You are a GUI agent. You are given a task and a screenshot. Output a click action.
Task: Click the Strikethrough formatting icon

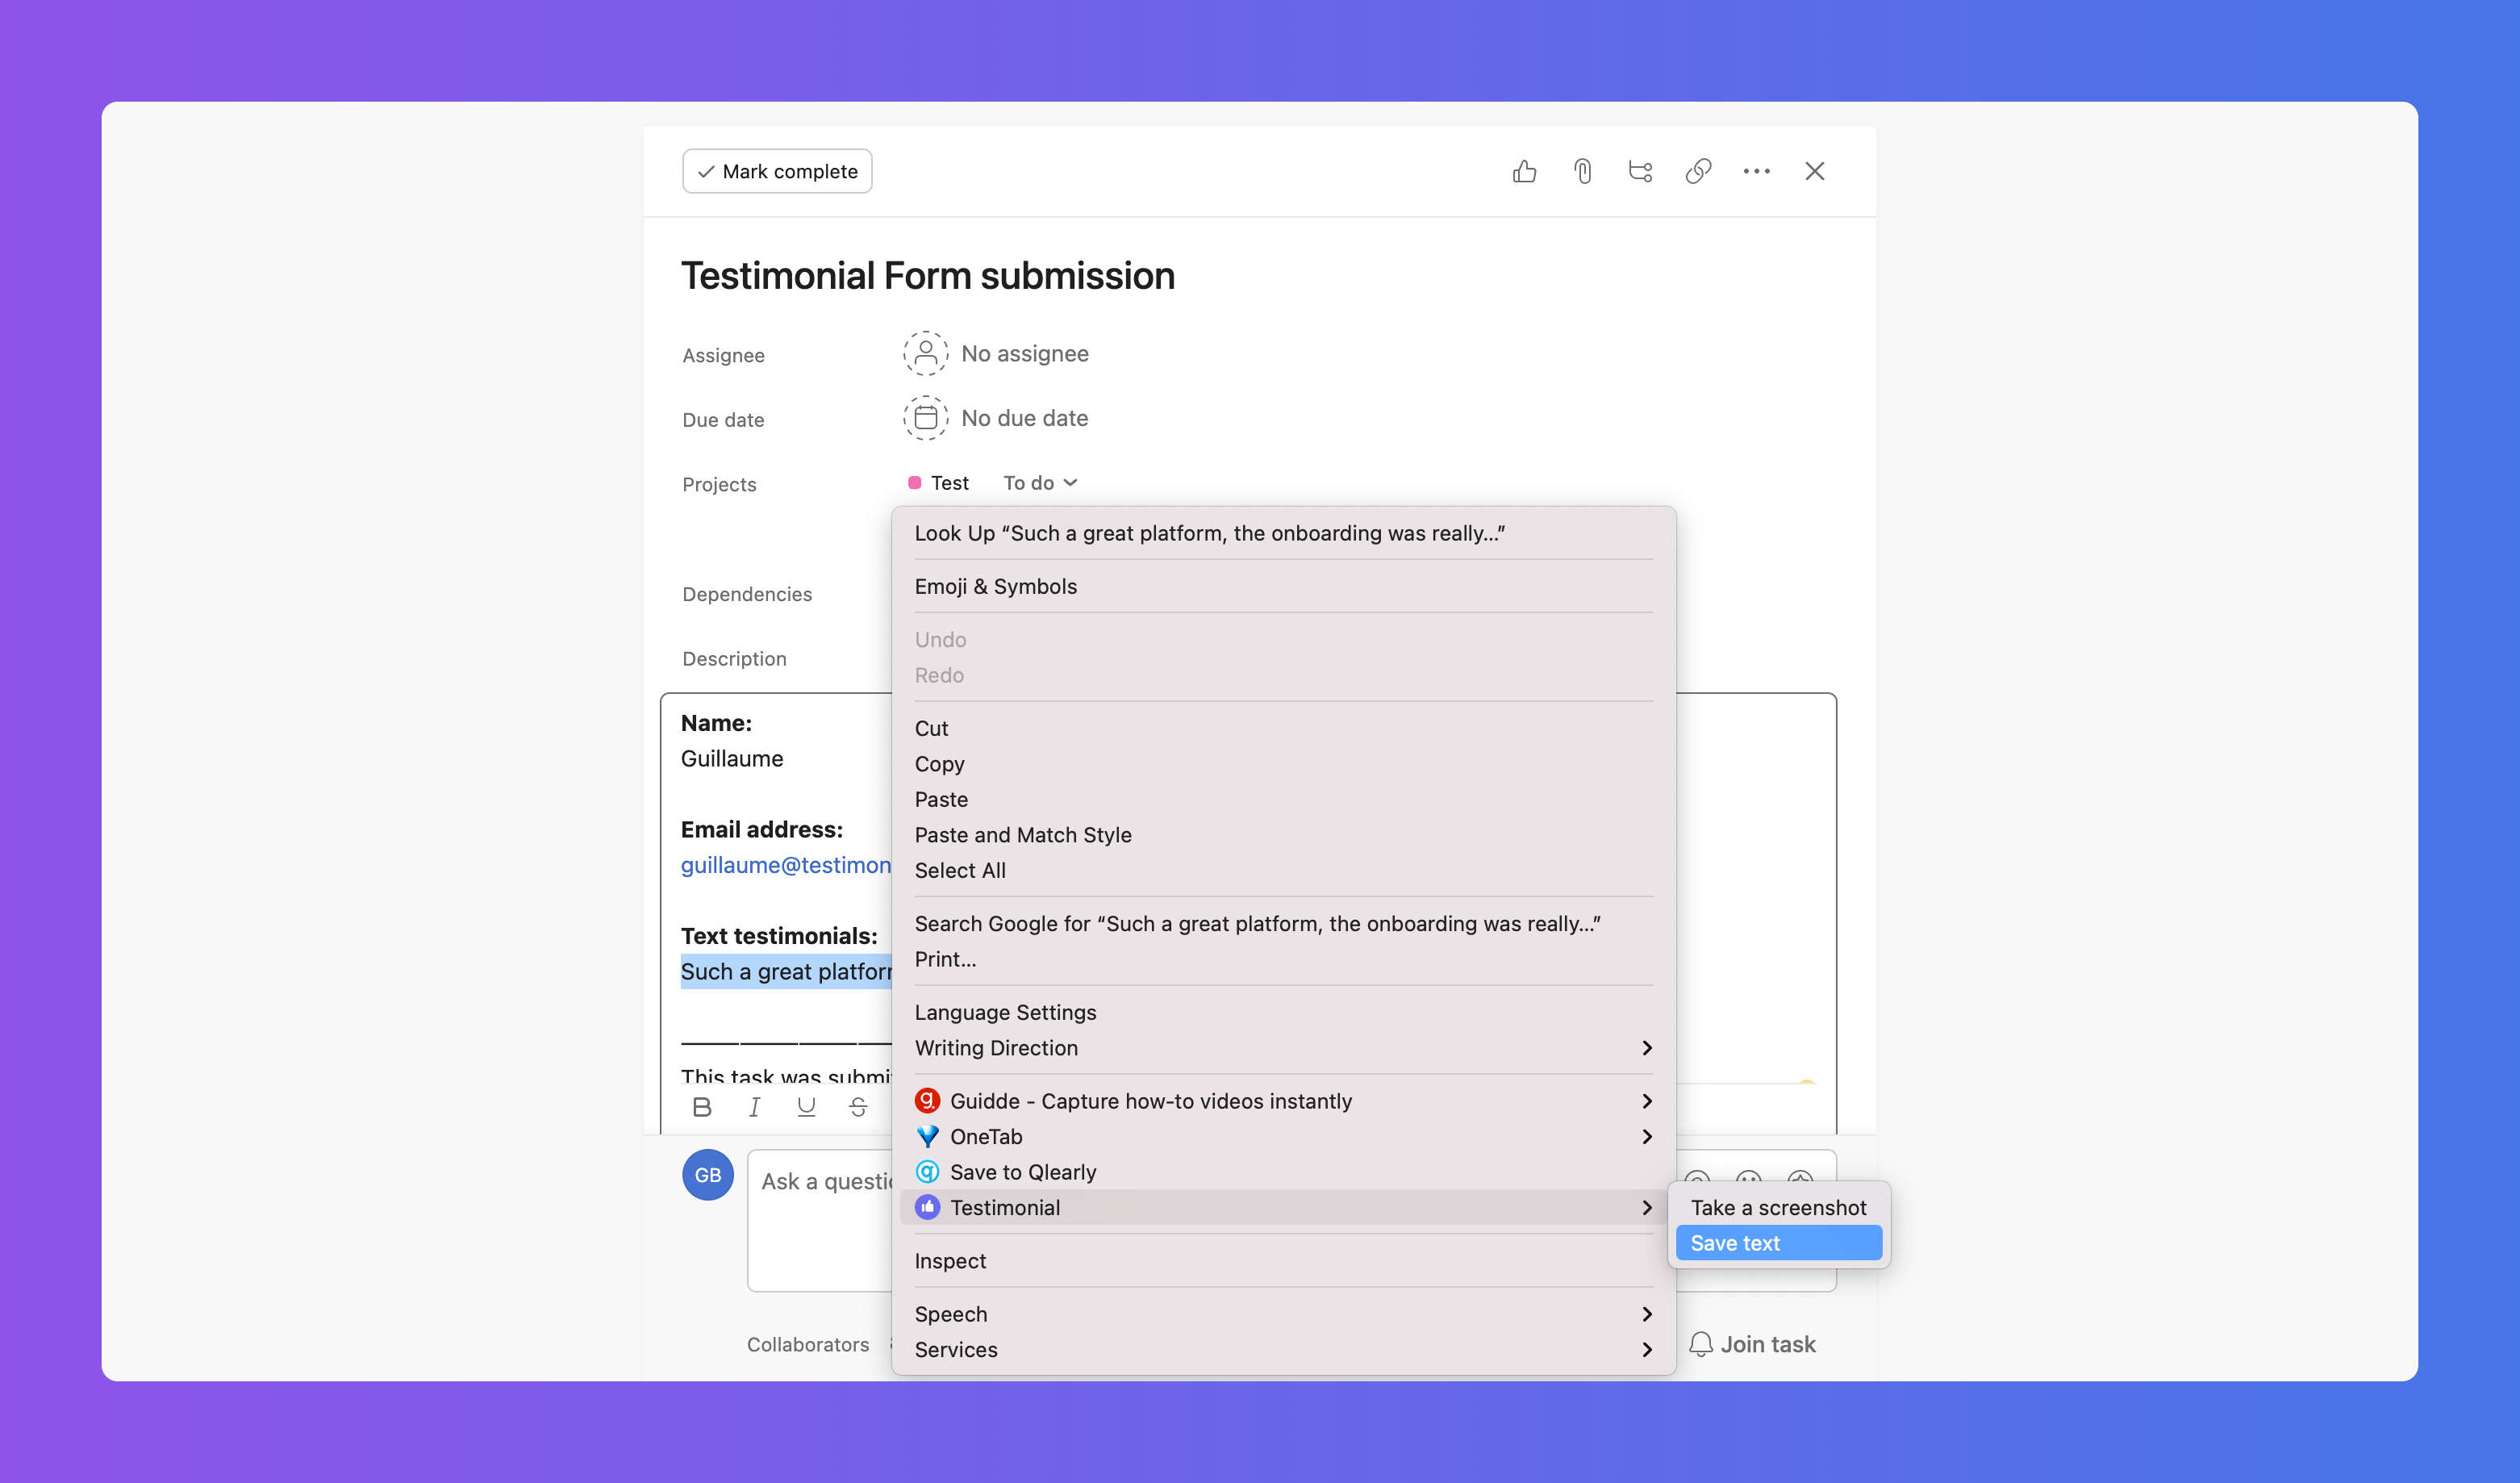pyautogui.click(x=858, y=1107)
